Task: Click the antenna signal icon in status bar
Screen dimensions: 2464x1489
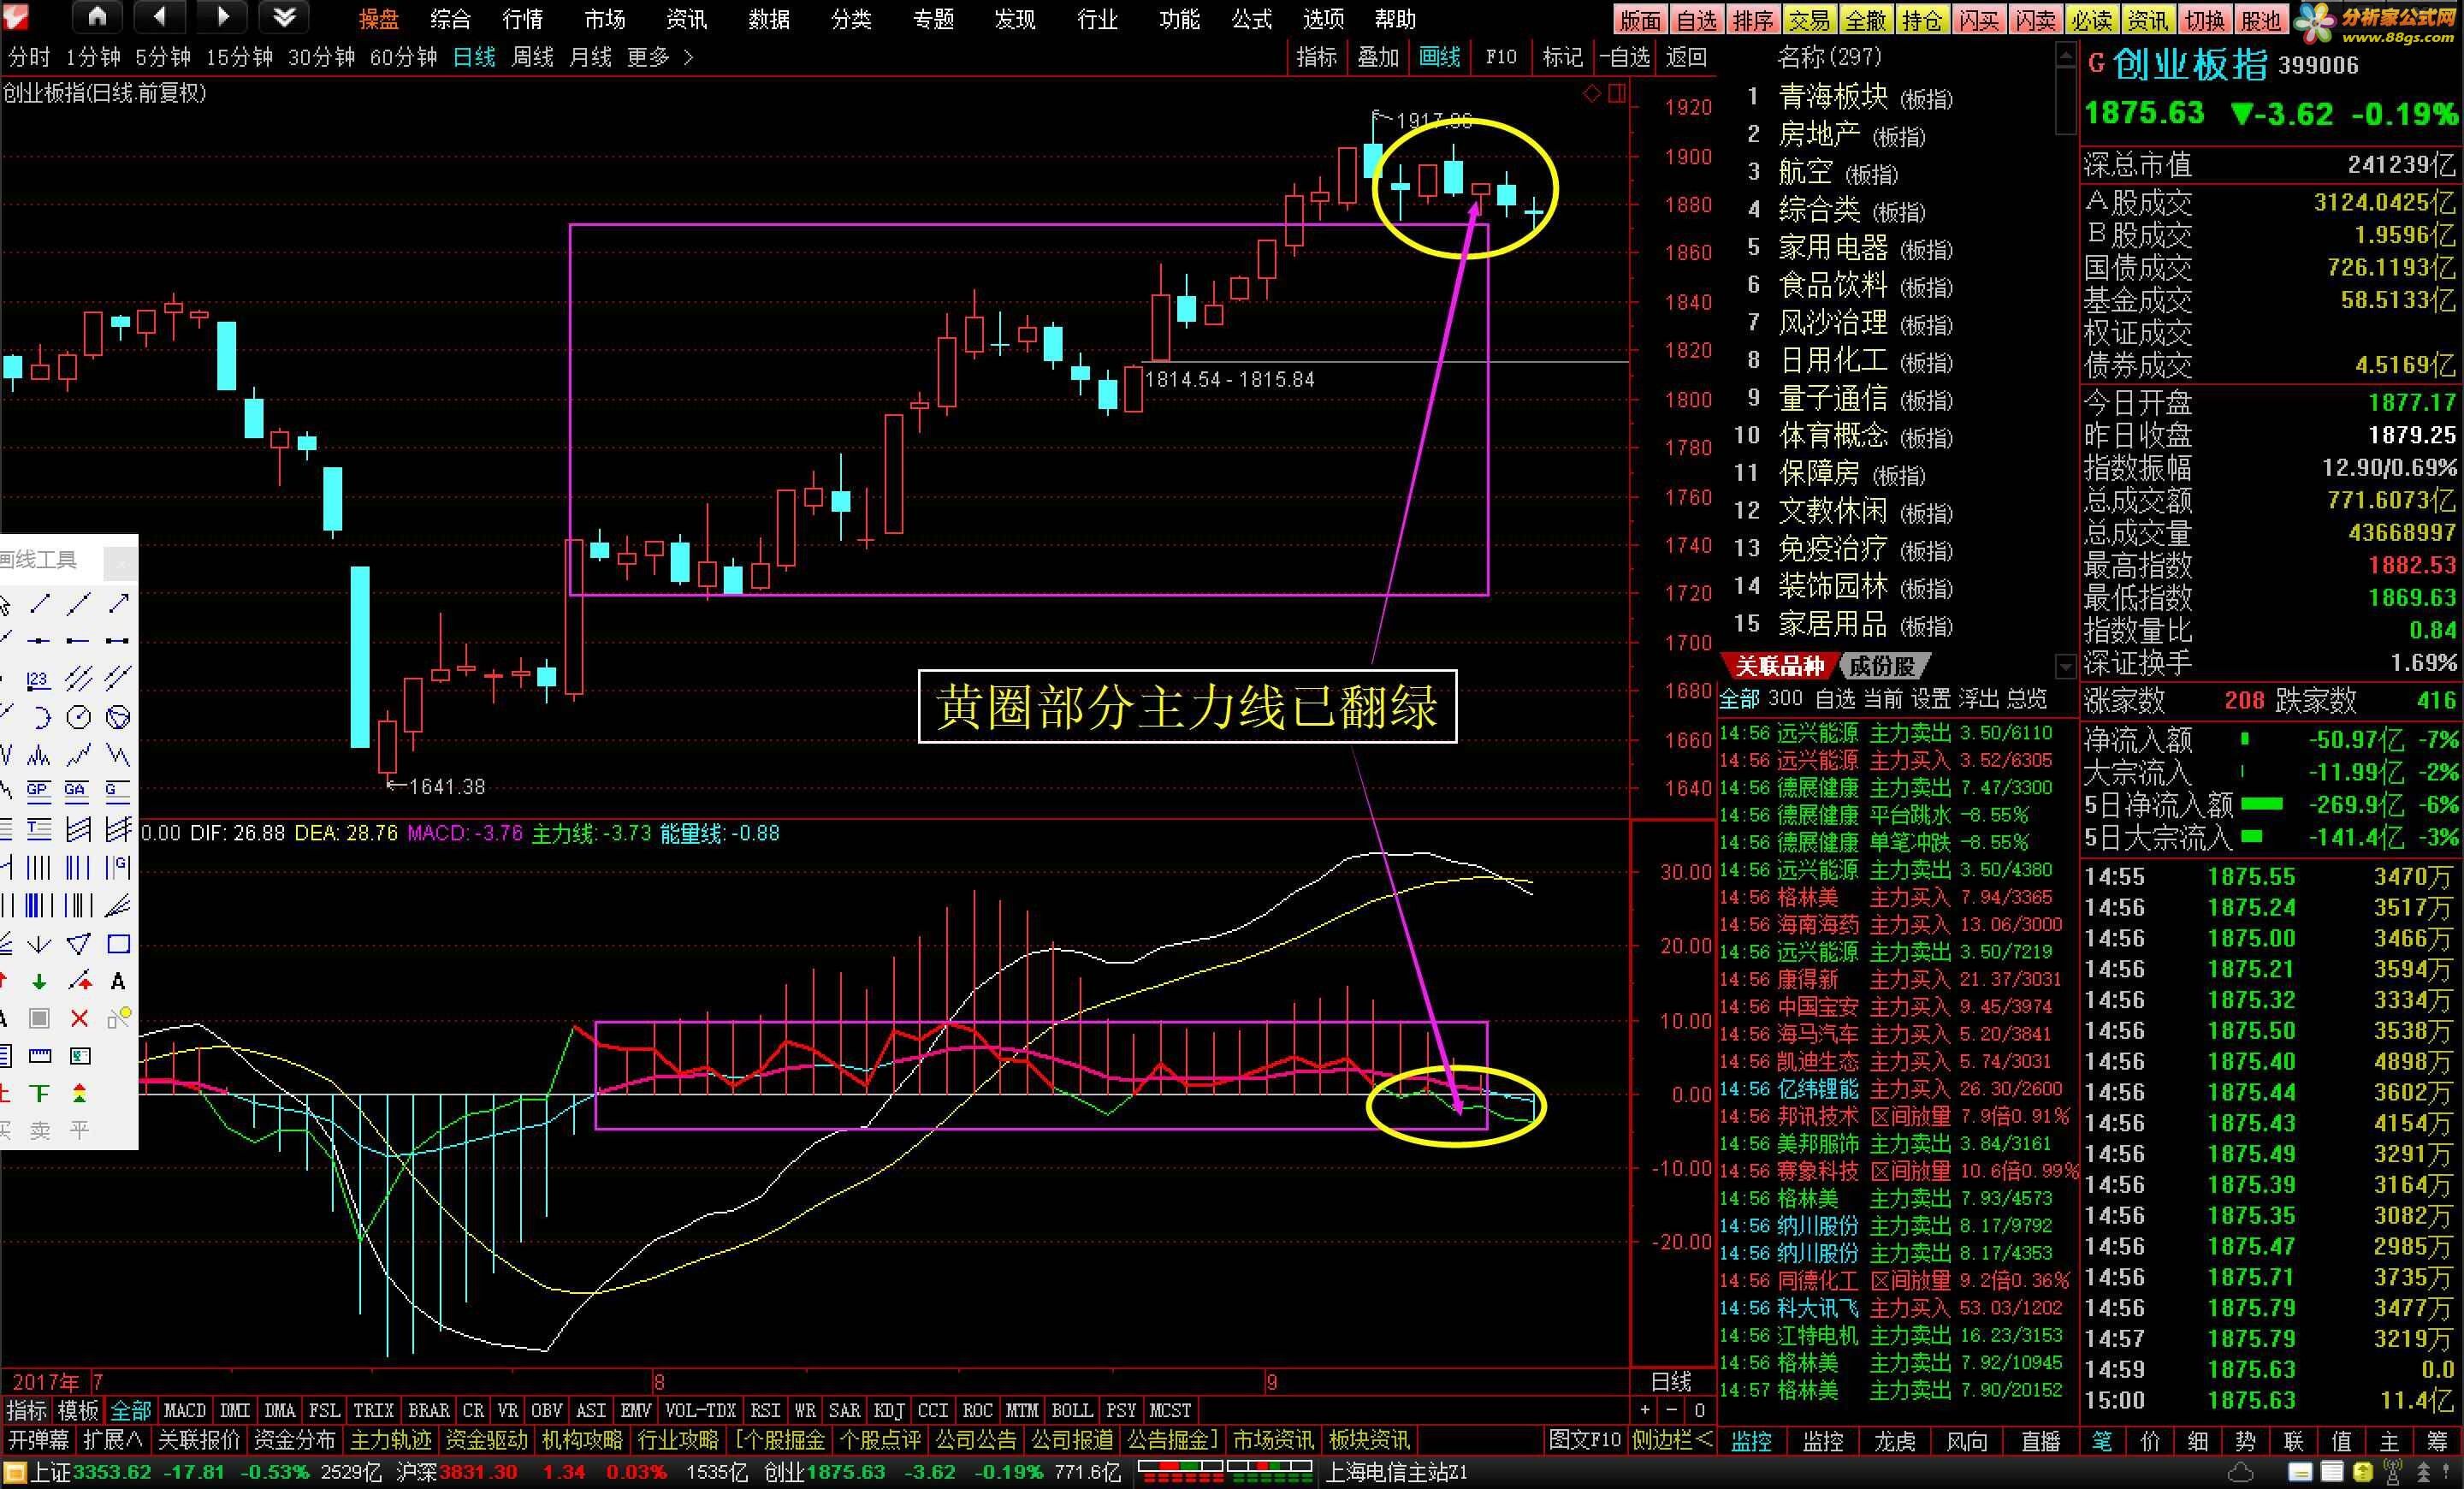Action: 2393,1473
